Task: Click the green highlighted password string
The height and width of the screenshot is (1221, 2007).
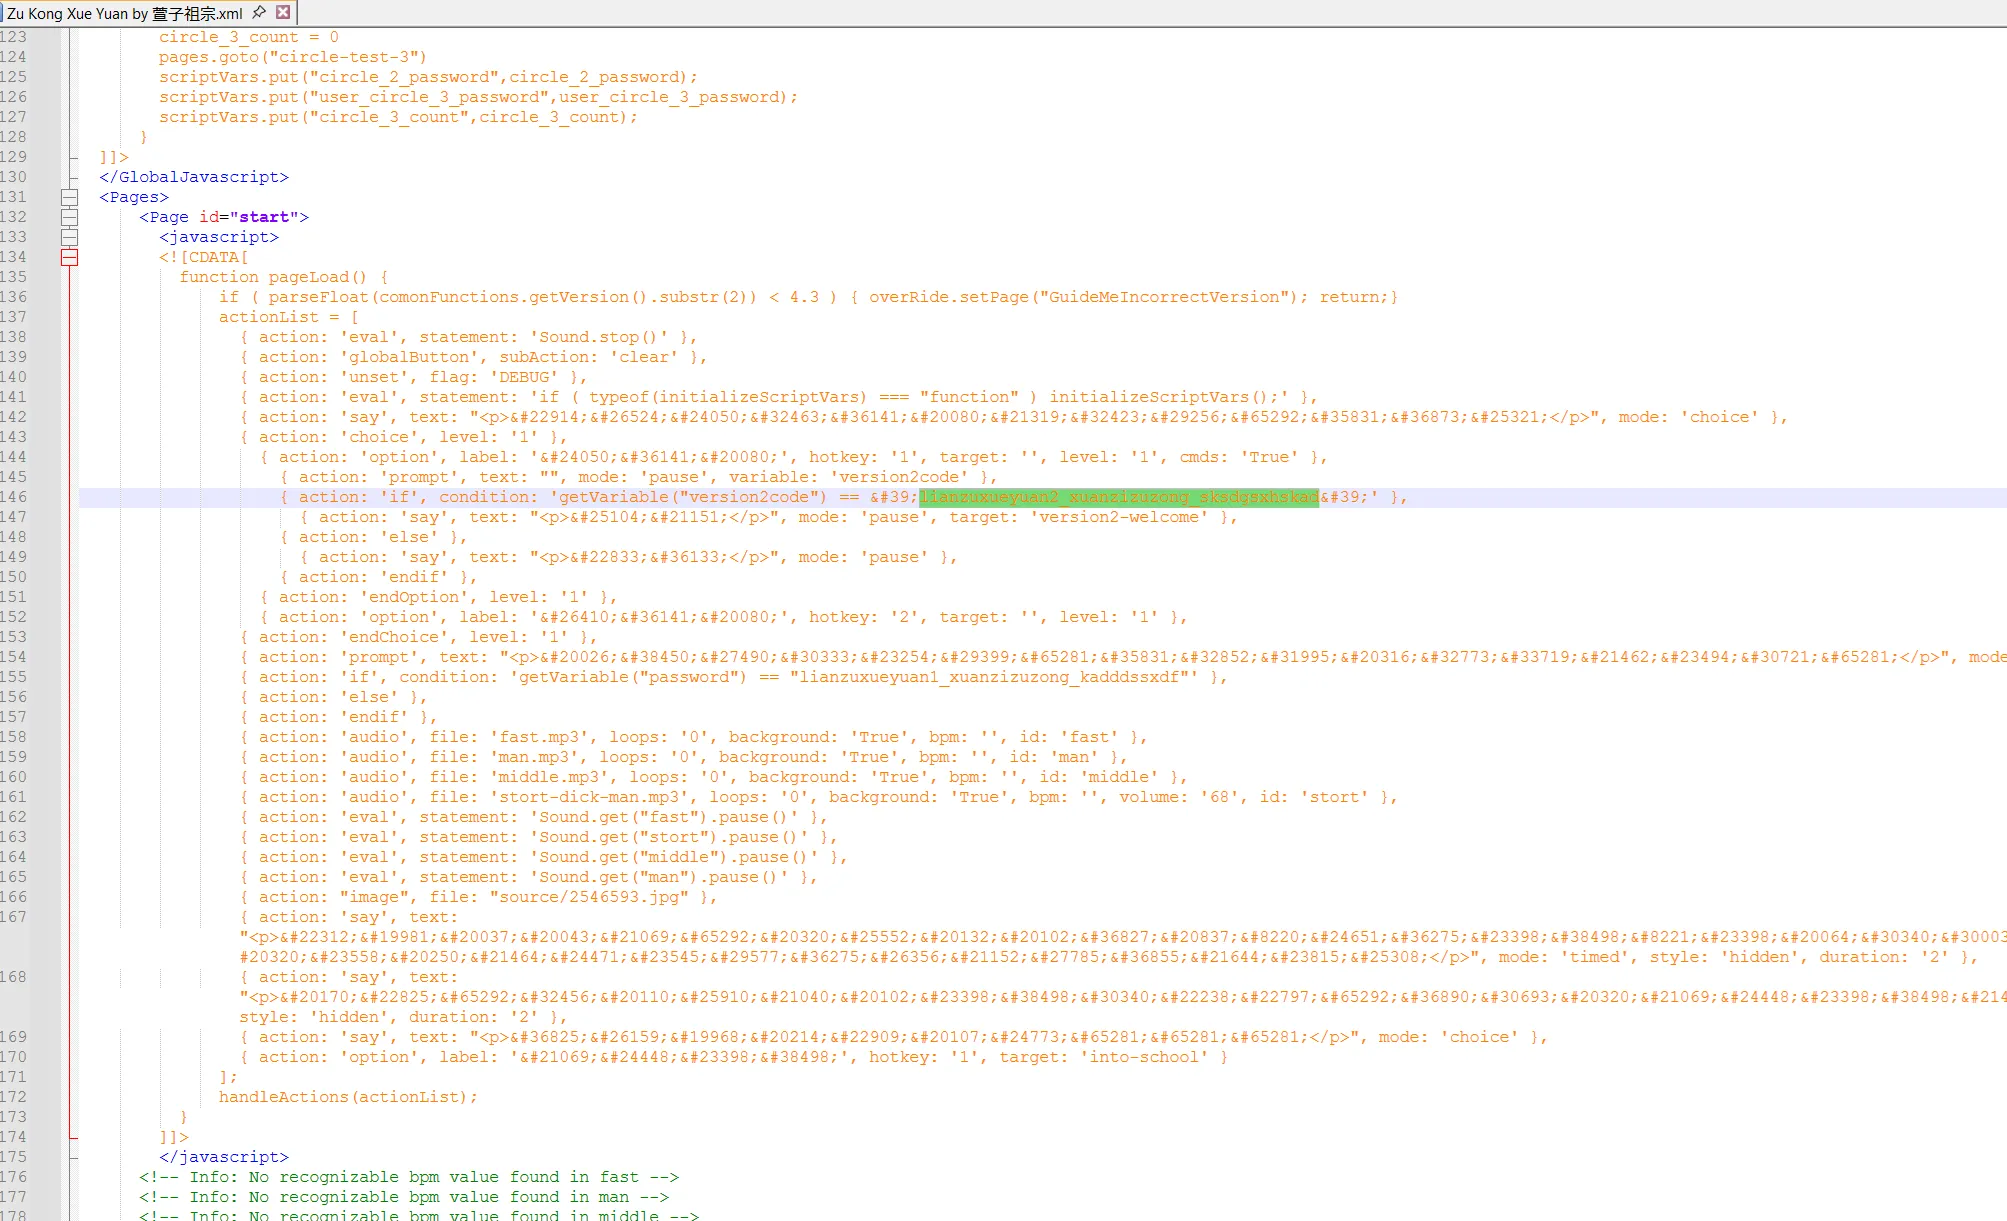Action: [x=1118, y=497]
